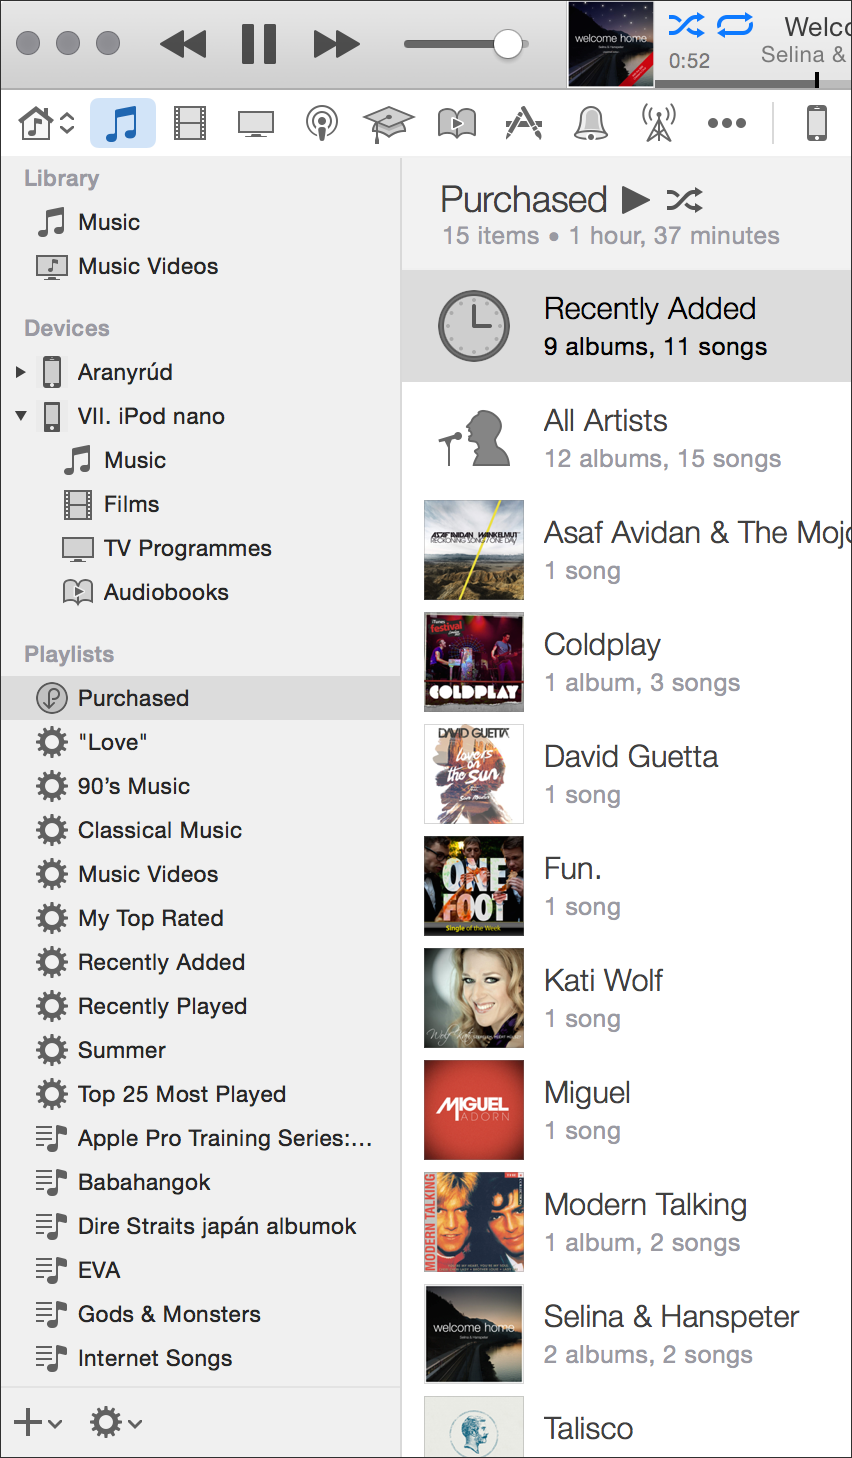Toggle repeat in the now playing display
Viewport: 852px width, 1458px height.
click(735, 25)
